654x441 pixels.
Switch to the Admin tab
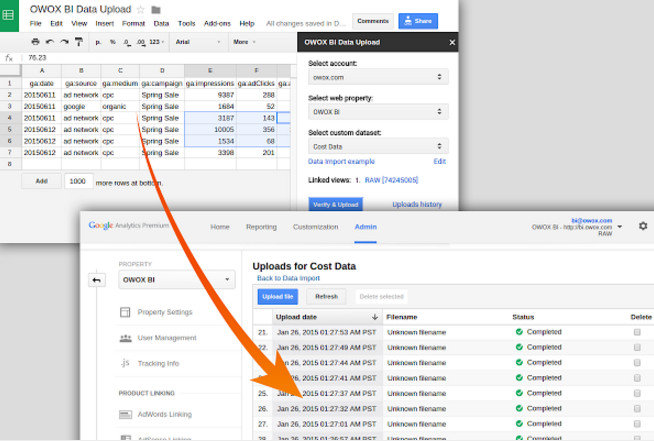click(x=365, y=227)
